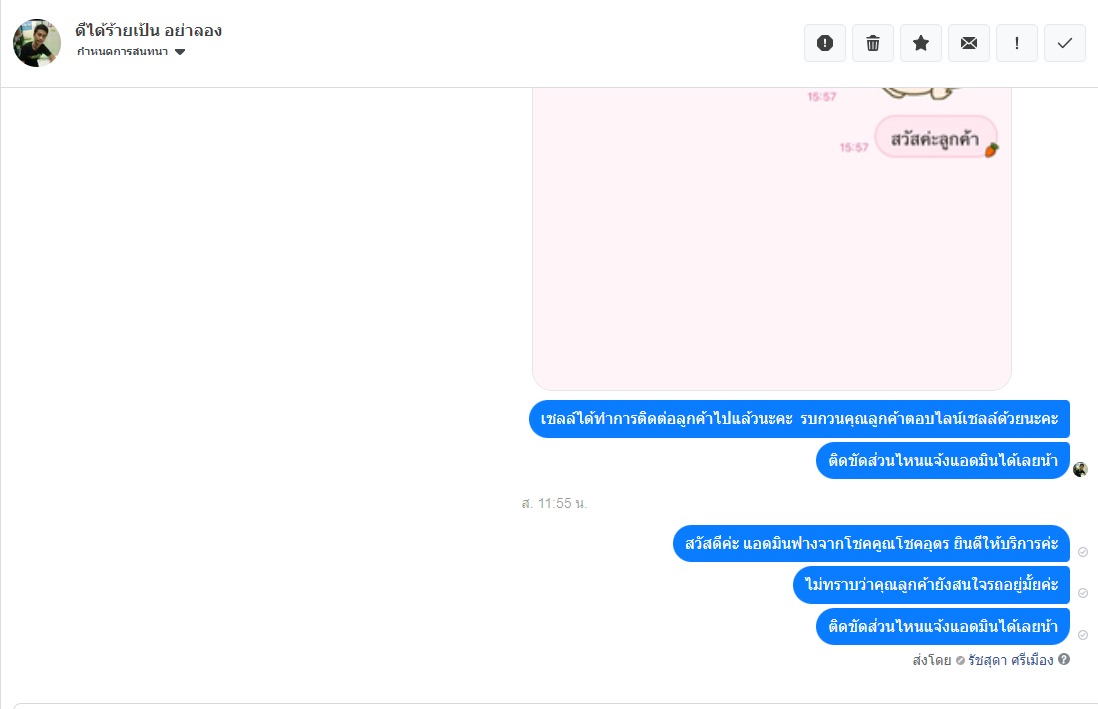Open the pink chat screenshot image
The height and width of the screenshot is (709, 1098).
click(772, 238)
